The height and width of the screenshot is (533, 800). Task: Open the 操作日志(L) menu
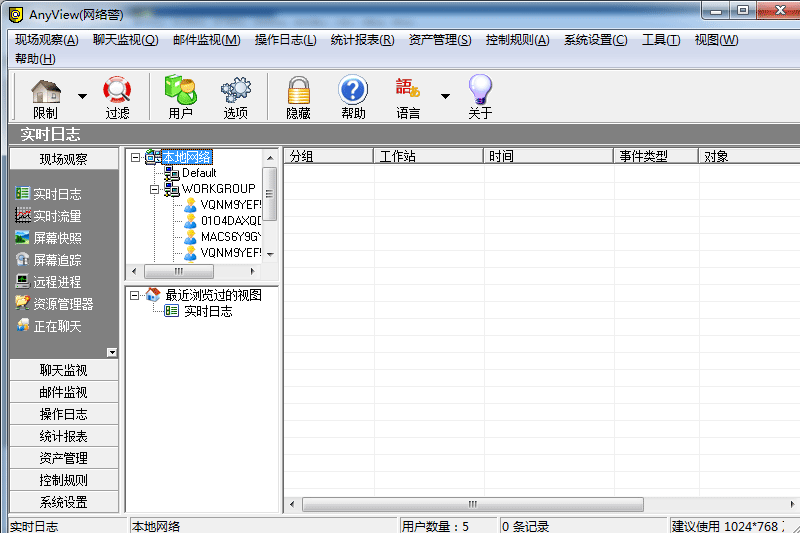pos(286,40)
